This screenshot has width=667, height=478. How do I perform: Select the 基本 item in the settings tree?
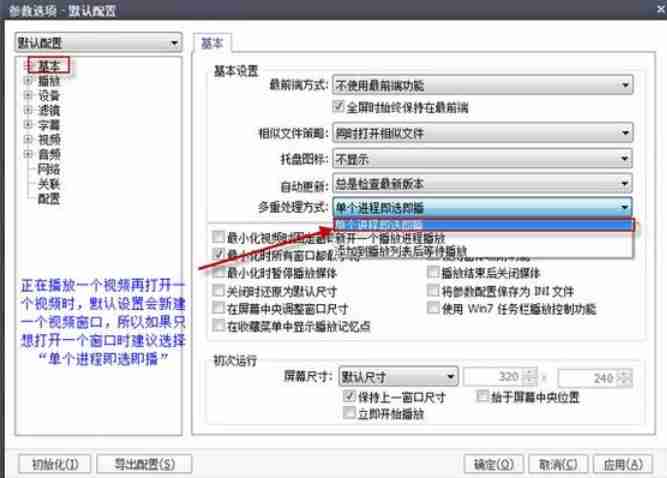coord(49,66)
